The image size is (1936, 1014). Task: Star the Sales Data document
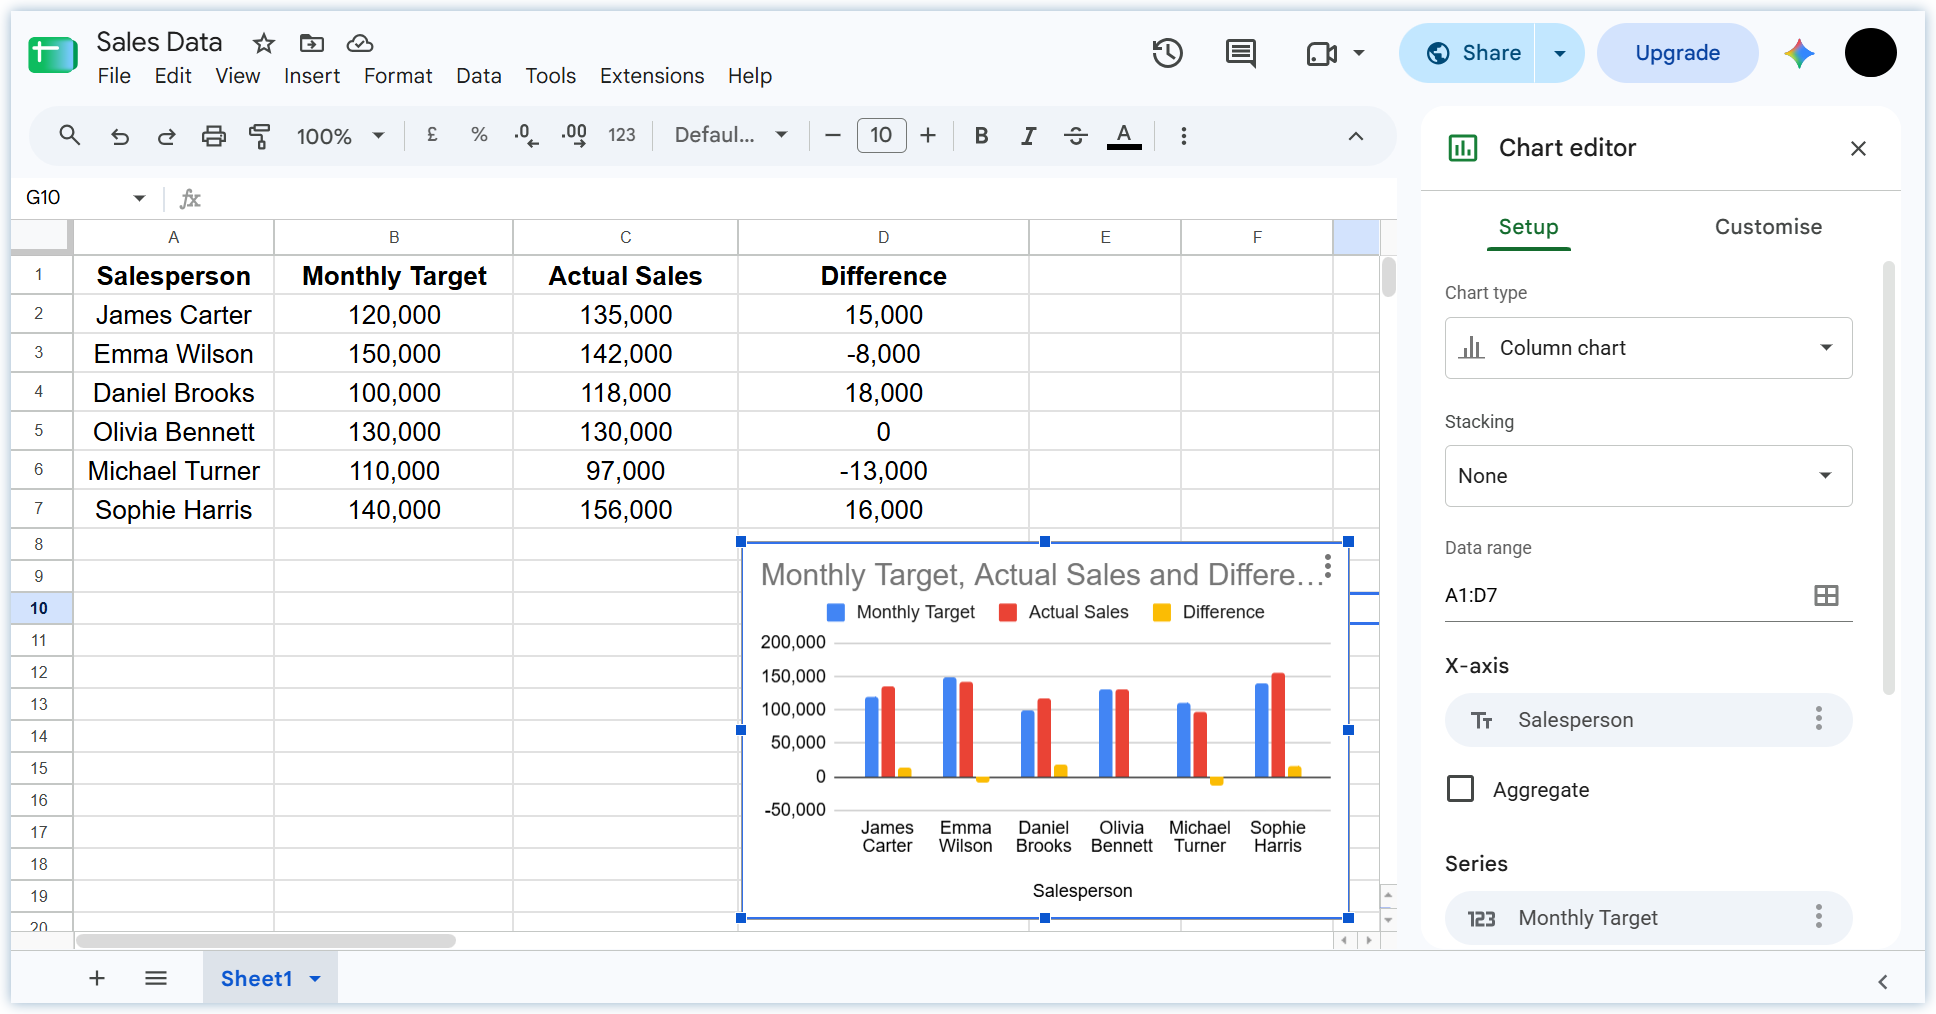pos(264,43)
